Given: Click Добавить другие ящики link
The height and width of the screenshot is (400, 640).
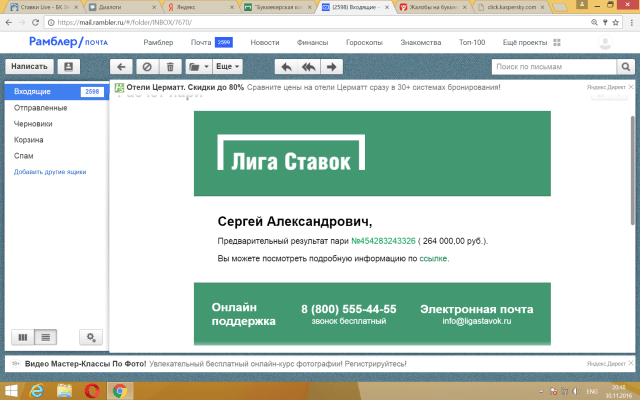Looking at the screenshot, I should point(50,172).
